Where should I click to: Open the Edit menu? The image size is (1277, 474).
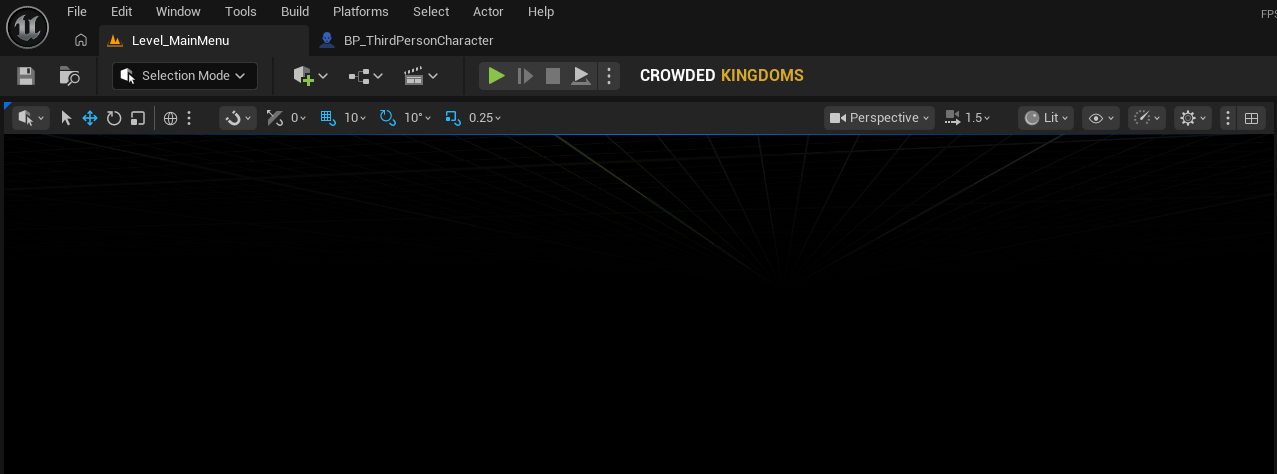coord(122,12)
